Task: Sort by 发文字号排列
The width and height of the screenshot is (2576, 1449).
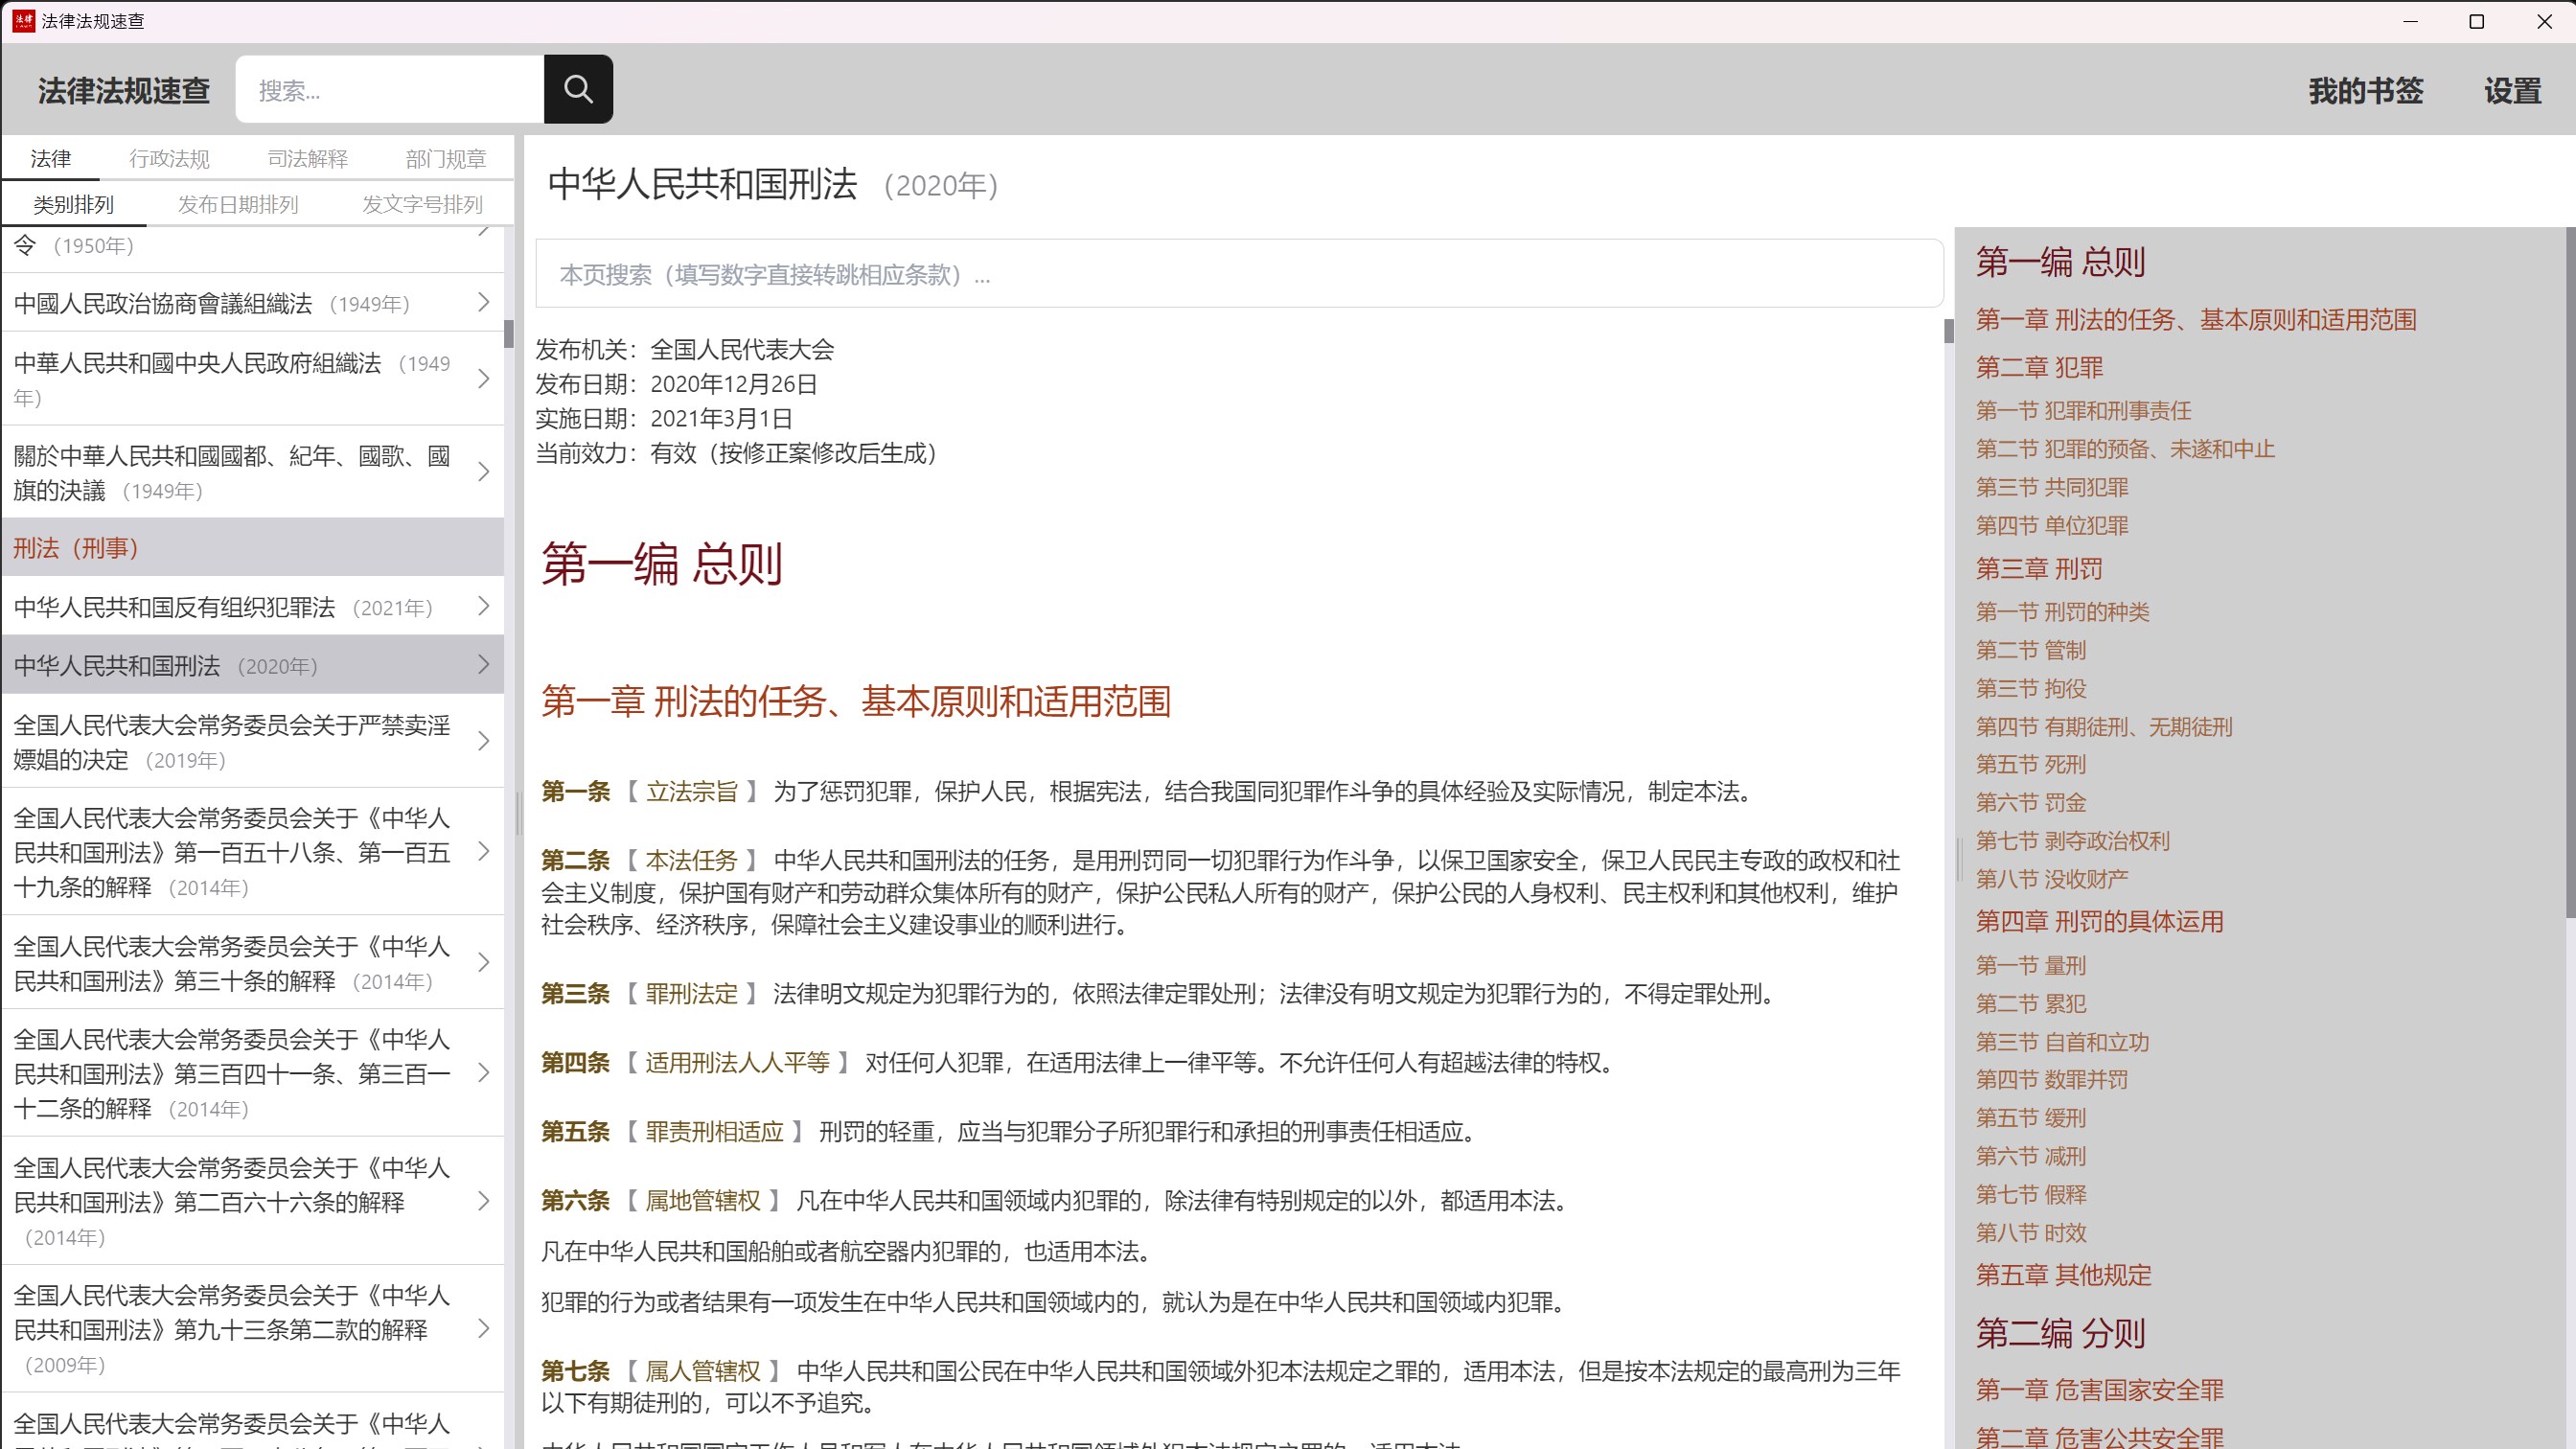Action: (x=422, y=205)
